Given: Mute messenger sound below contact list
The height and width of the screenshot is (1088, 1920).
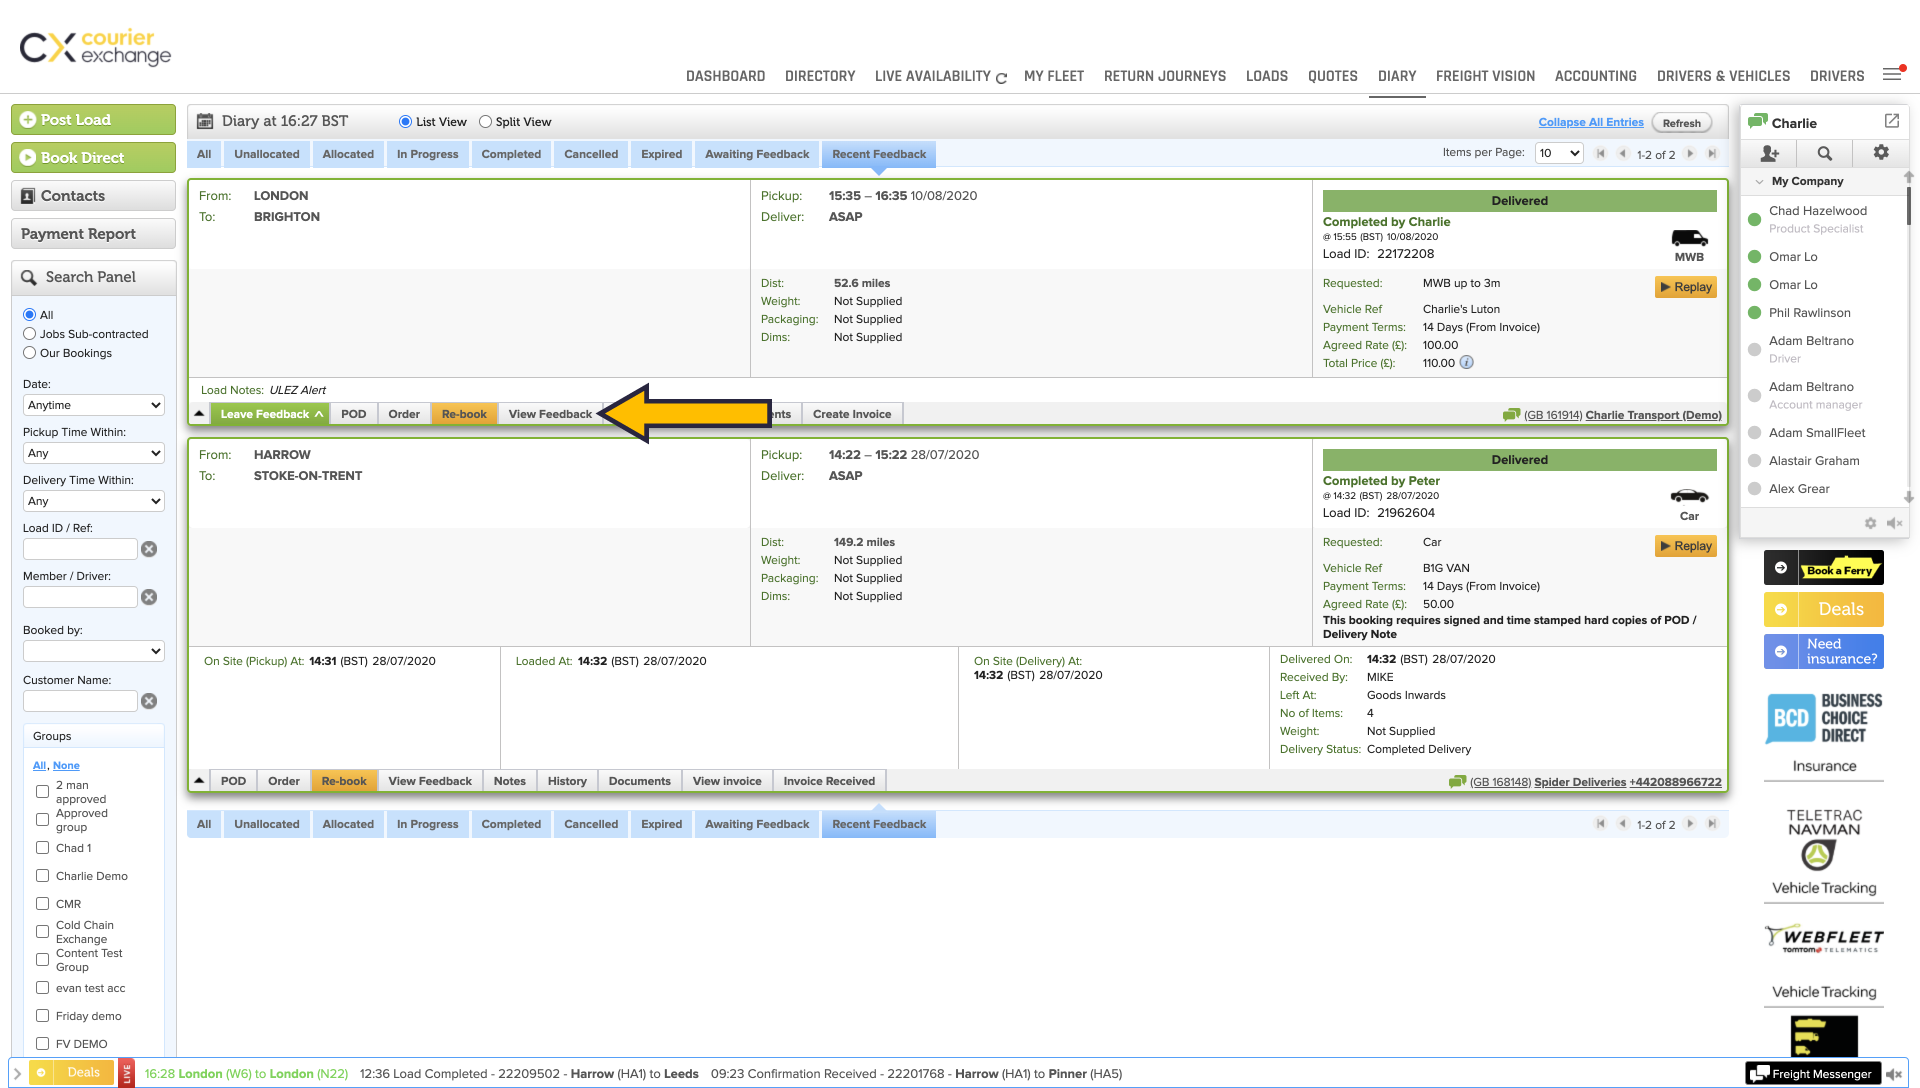Looking at the screenshot, I should click(1894, 523).
